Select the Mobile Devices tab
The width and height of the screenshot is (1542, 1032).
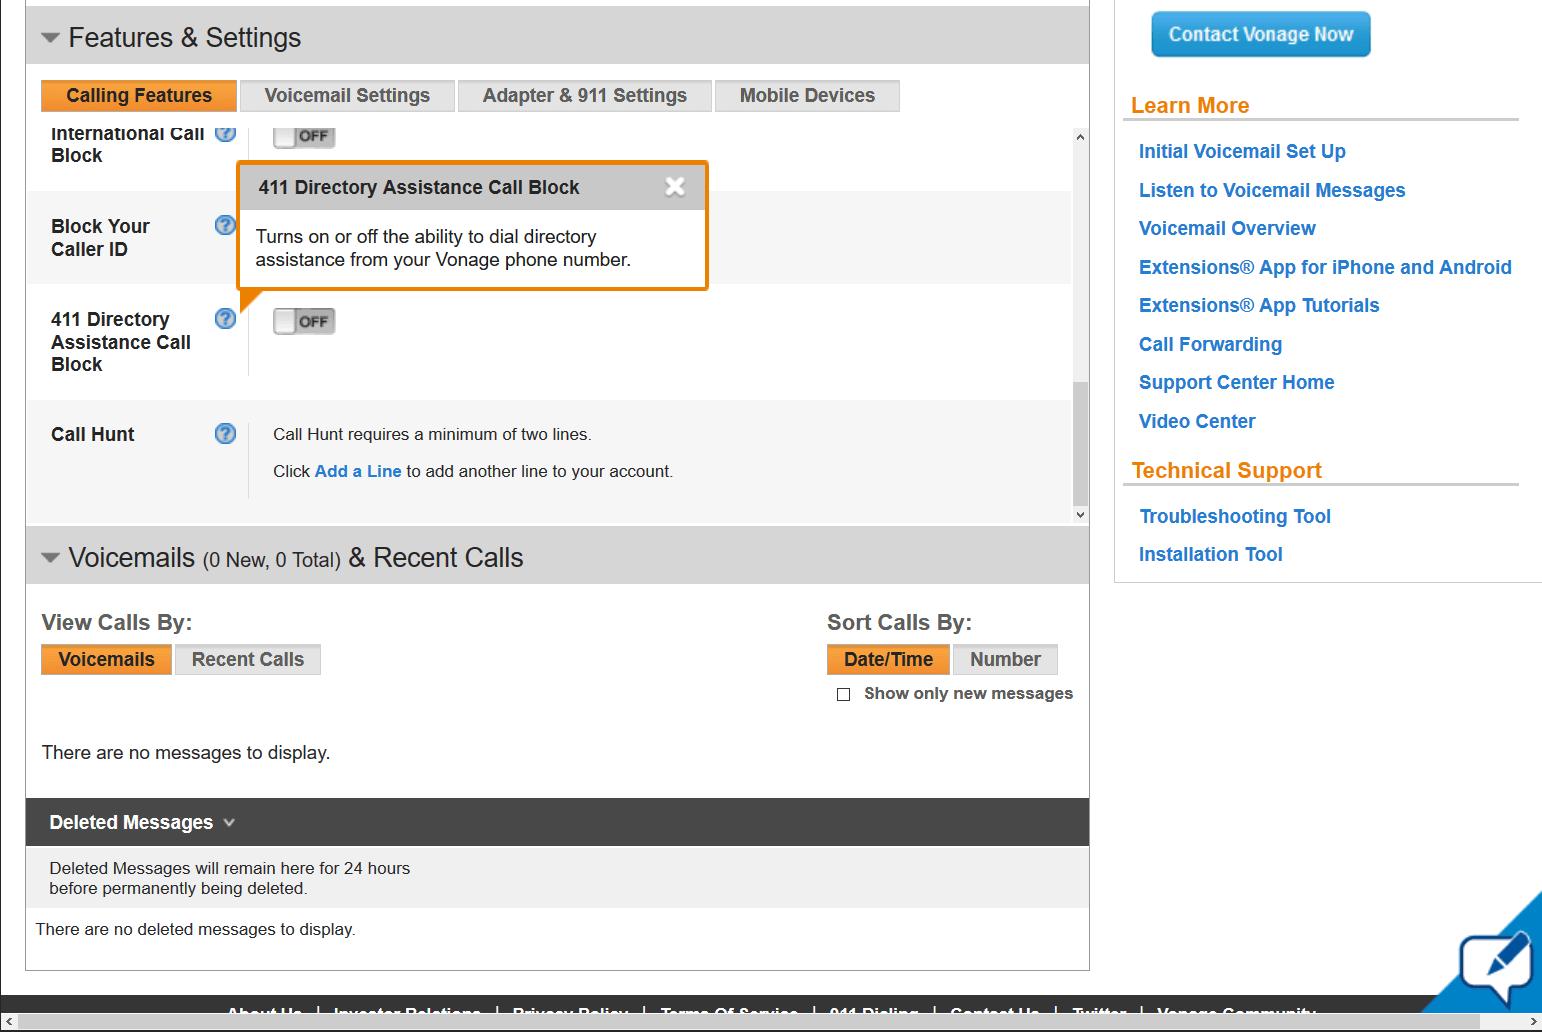coord(807,96)
